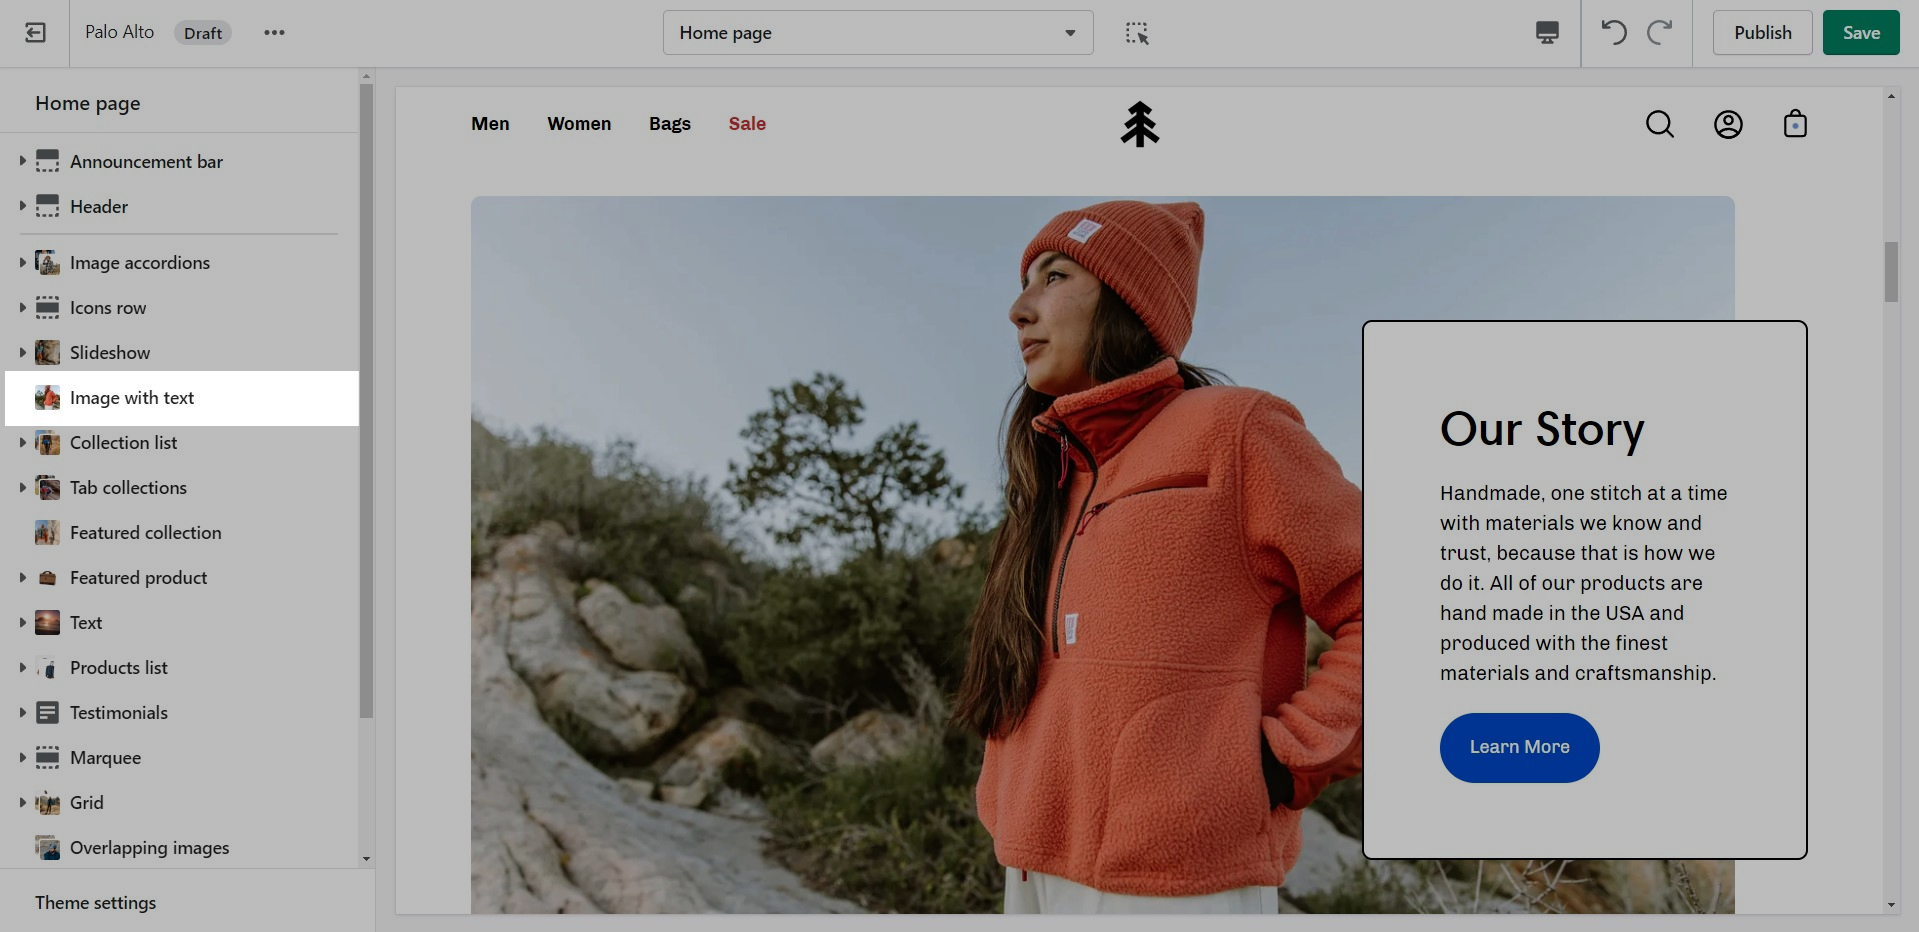Click the exit editor back icon
The image size is (1919, 932).
coord(35,33)
